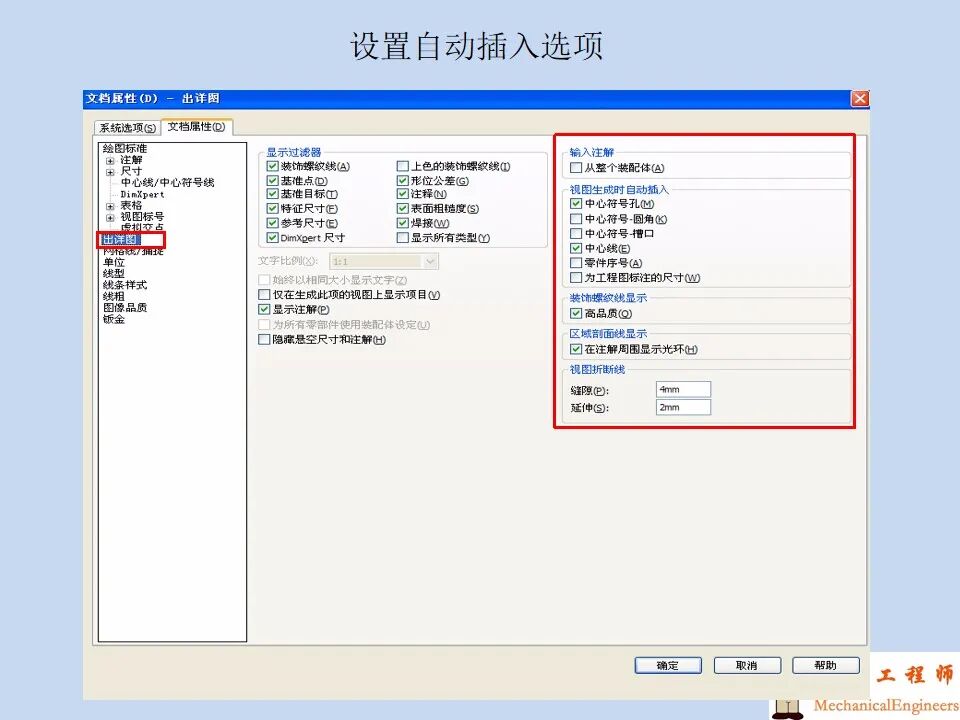The image size is (960, 720).
Task: Expand the 尺寸 tree node
Action: point(109,171)
